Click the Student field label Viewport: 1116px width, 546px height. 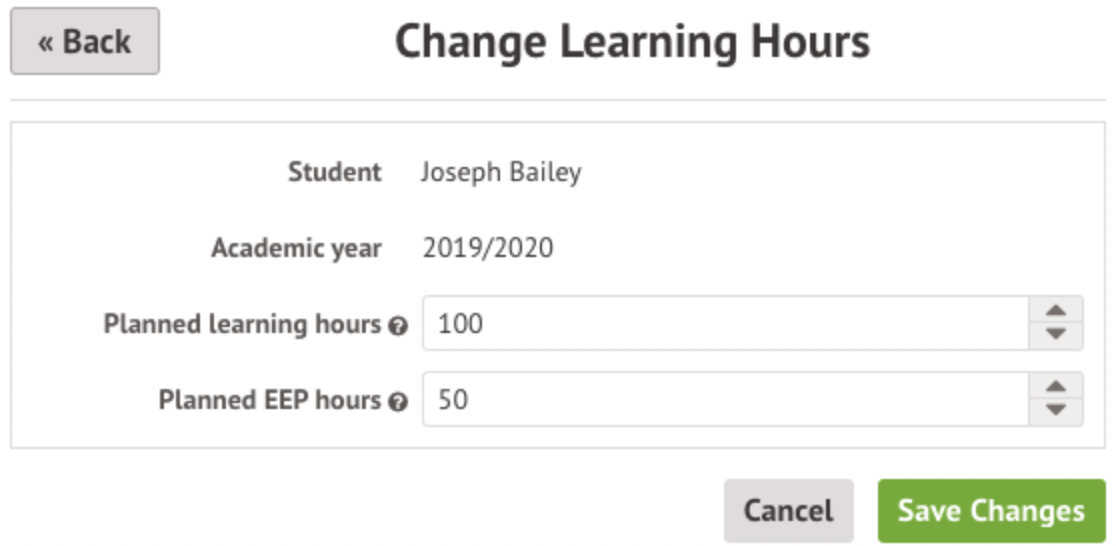click(x=335, y=172)
